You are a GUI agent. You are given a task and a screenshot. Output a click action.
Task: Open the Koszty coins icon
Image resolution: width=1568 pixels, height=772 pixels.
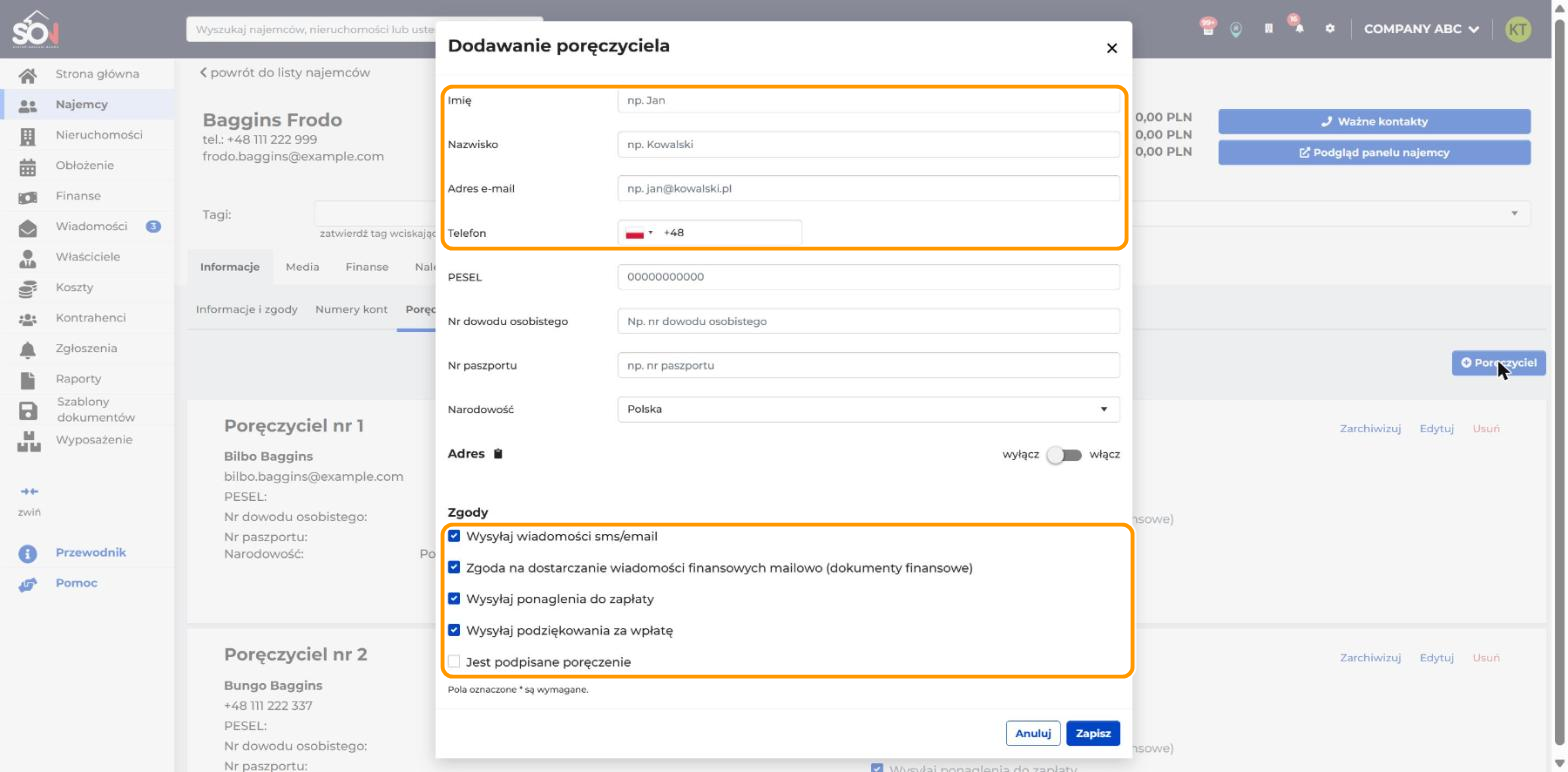(29, 288)
